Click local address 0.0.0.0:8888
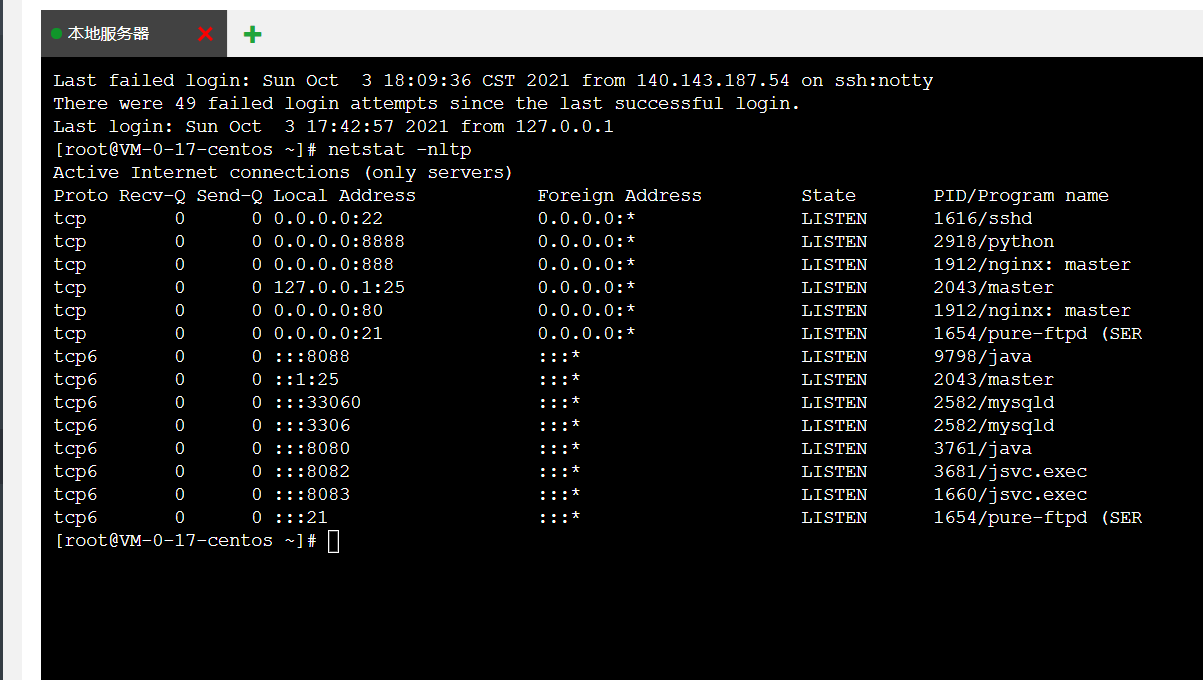The height and width of the screenshot is (680, 1203). [339, 242]
